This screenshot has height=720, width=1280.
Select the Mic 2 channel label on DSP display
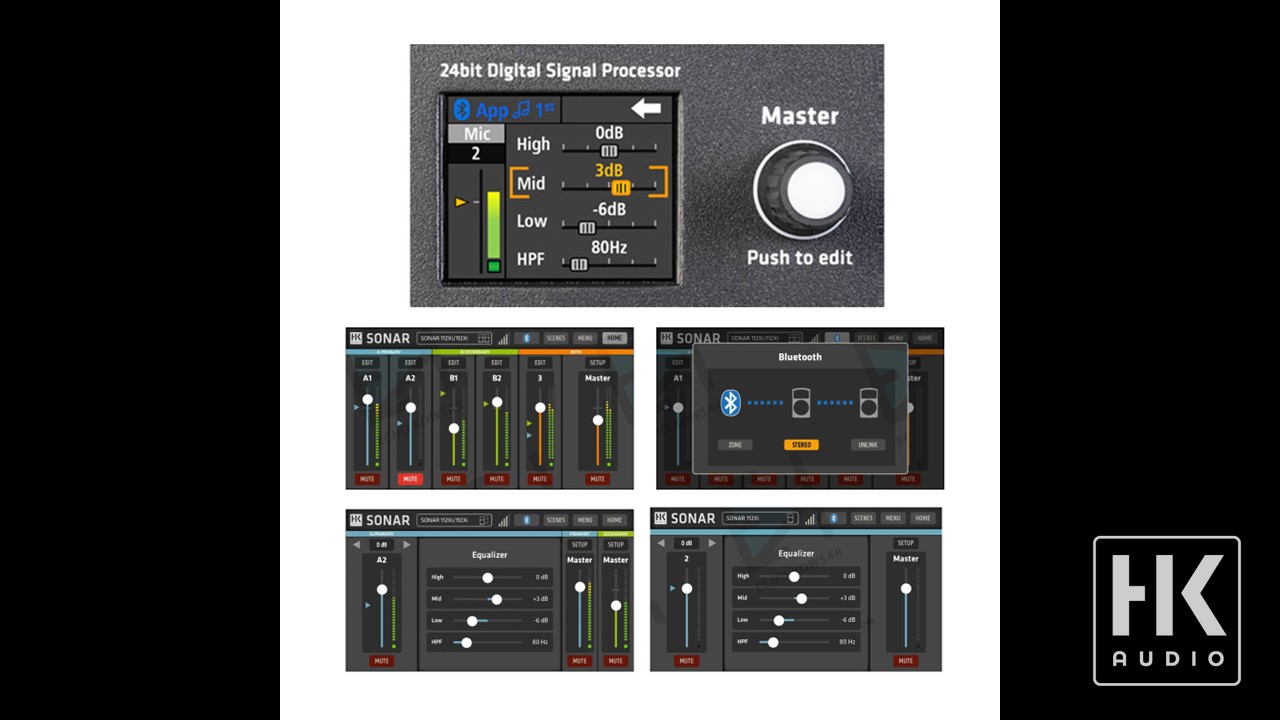476,143
